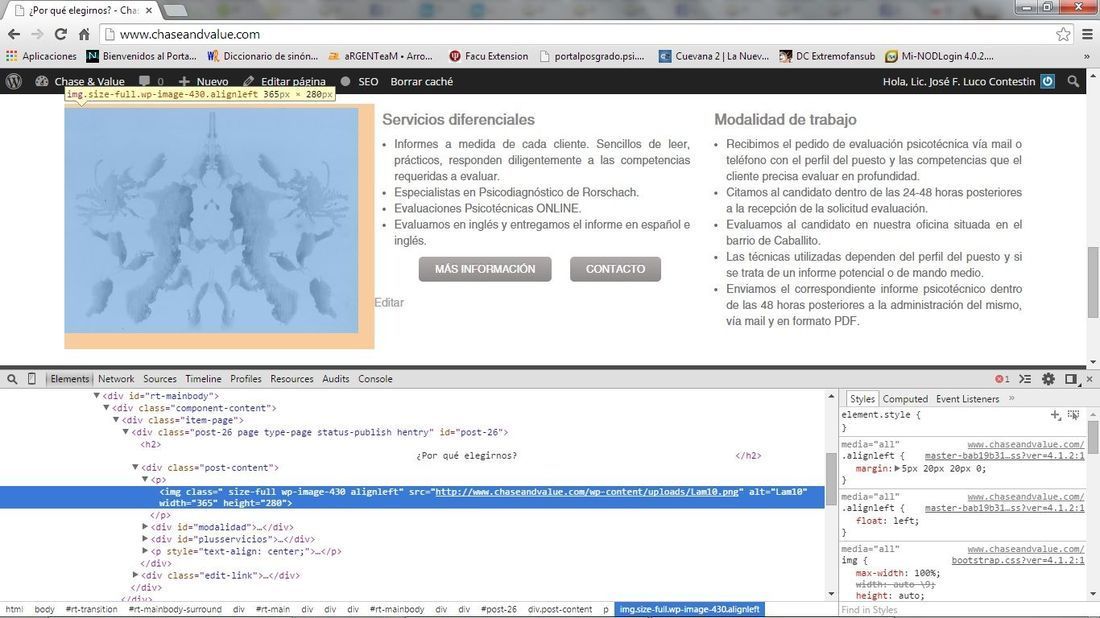Expand the margin property triangle
The height and width of the screenshot is (618, 1100).
(x=897, y=468)
